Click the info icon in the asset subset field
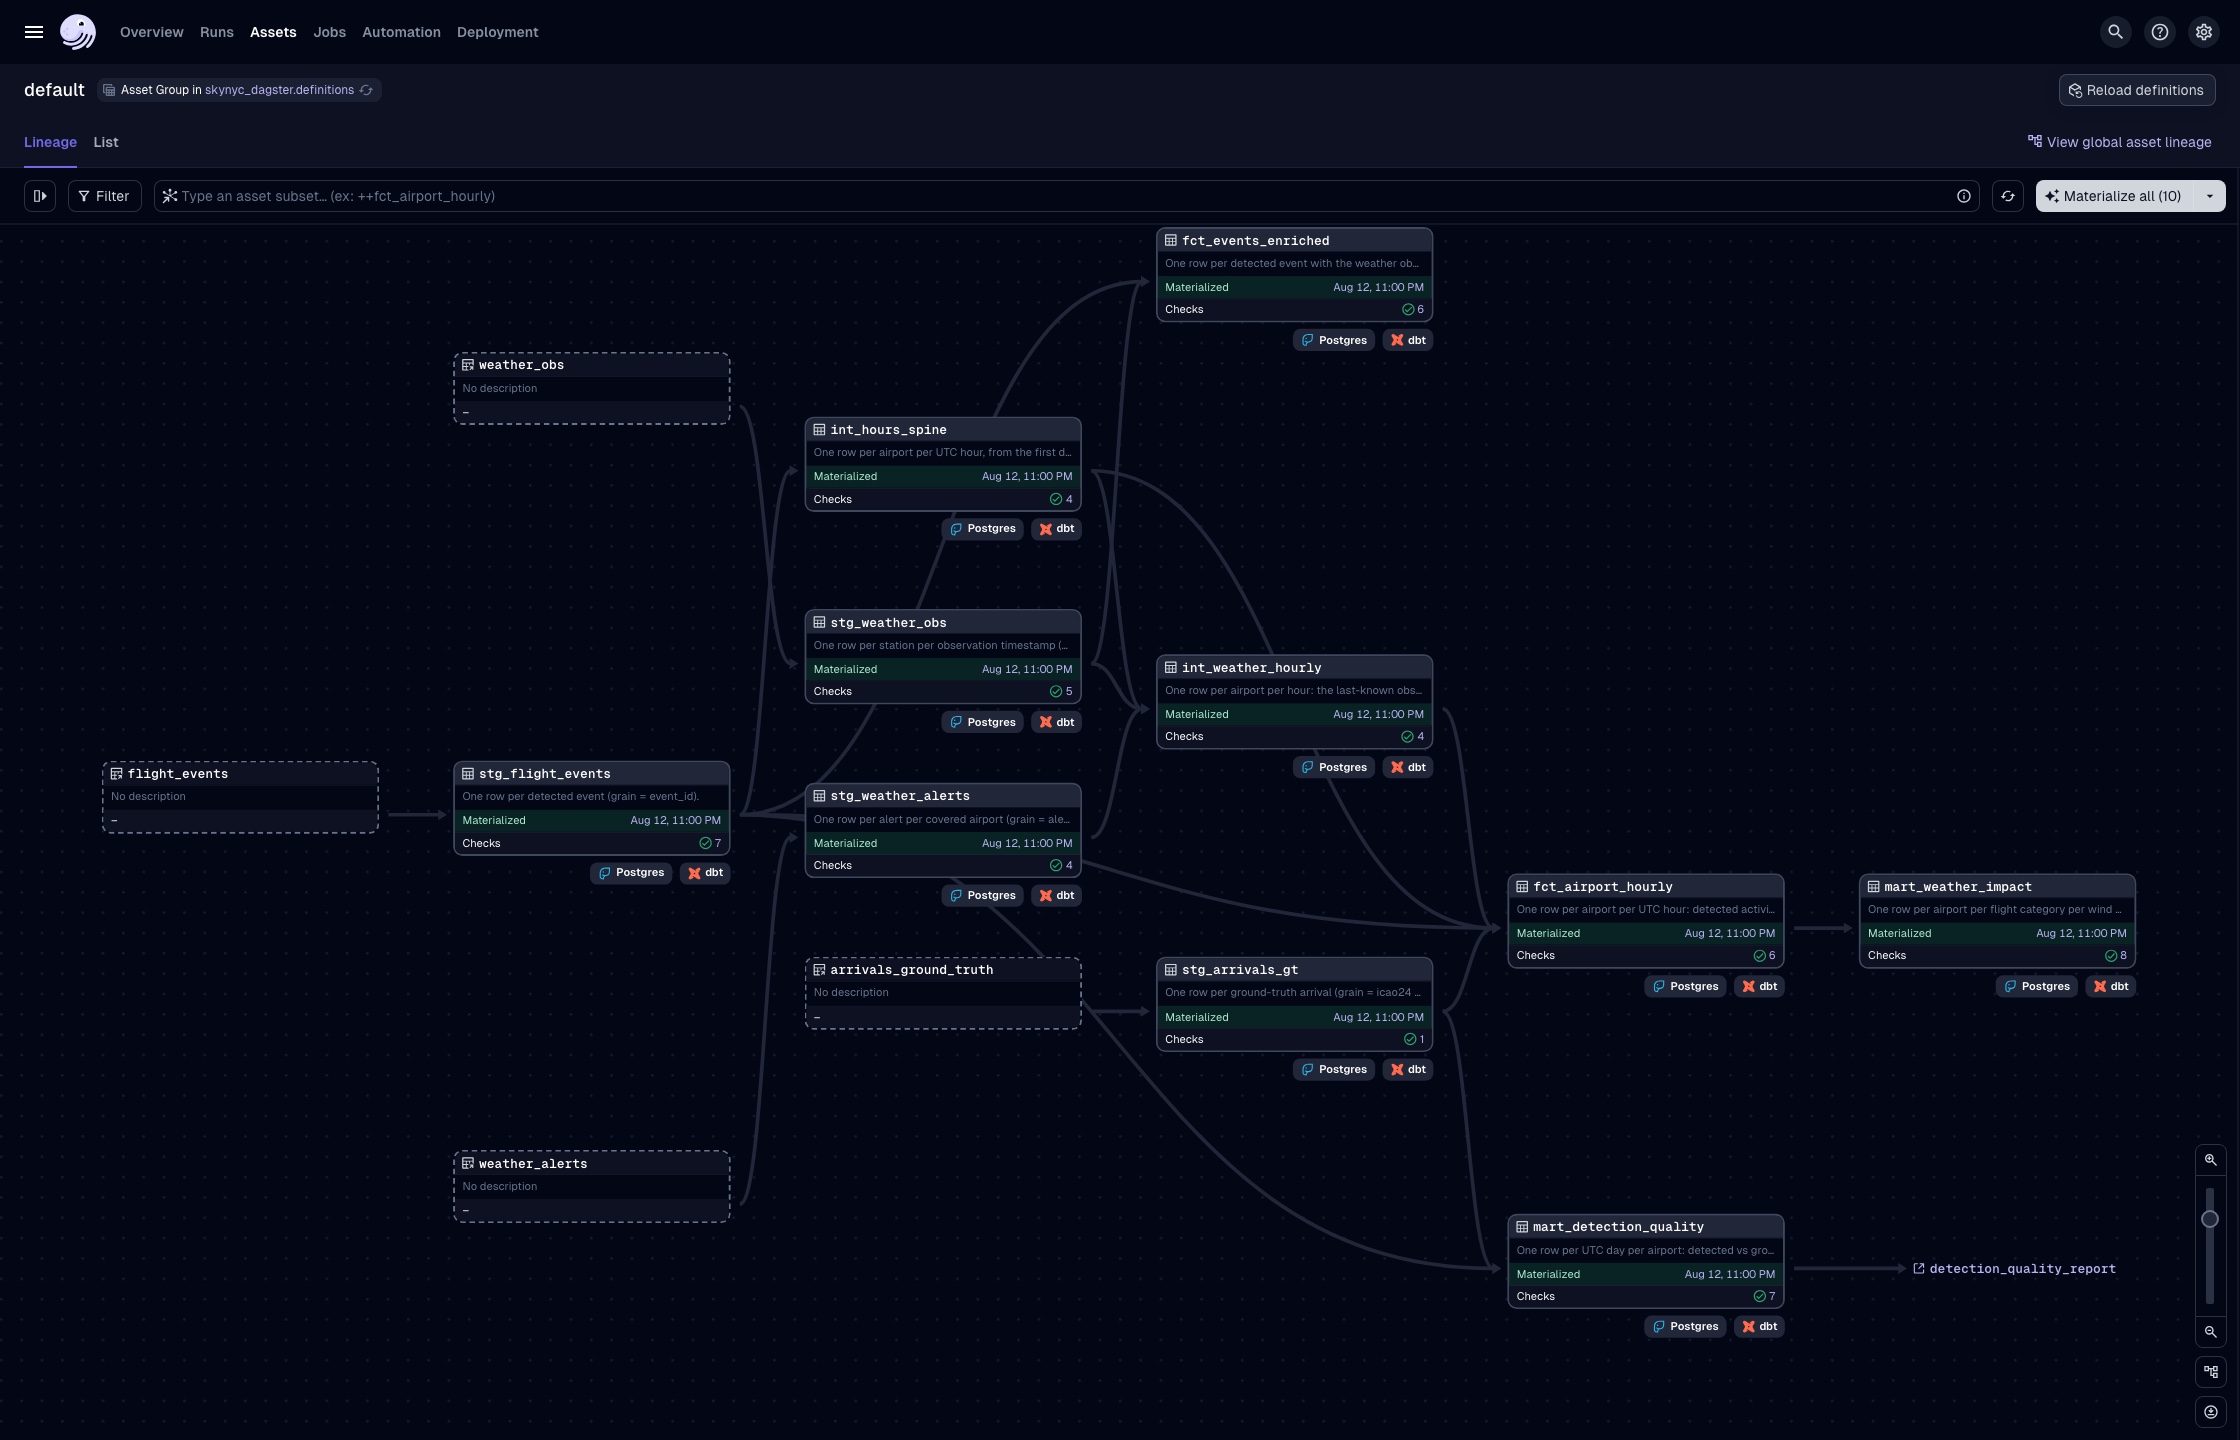2240x1440 pixels. 1964,196
